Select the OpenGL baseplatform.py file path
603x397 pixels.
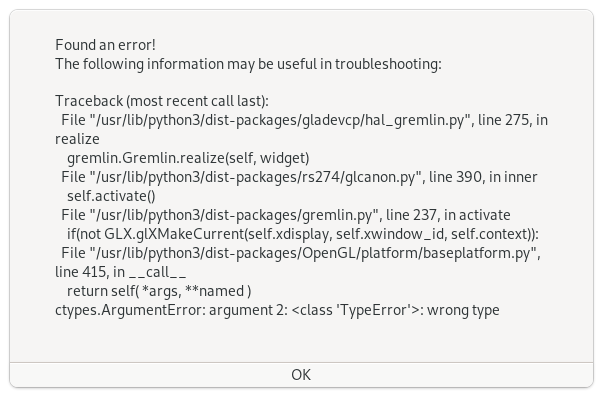click(x=316, y=253)
